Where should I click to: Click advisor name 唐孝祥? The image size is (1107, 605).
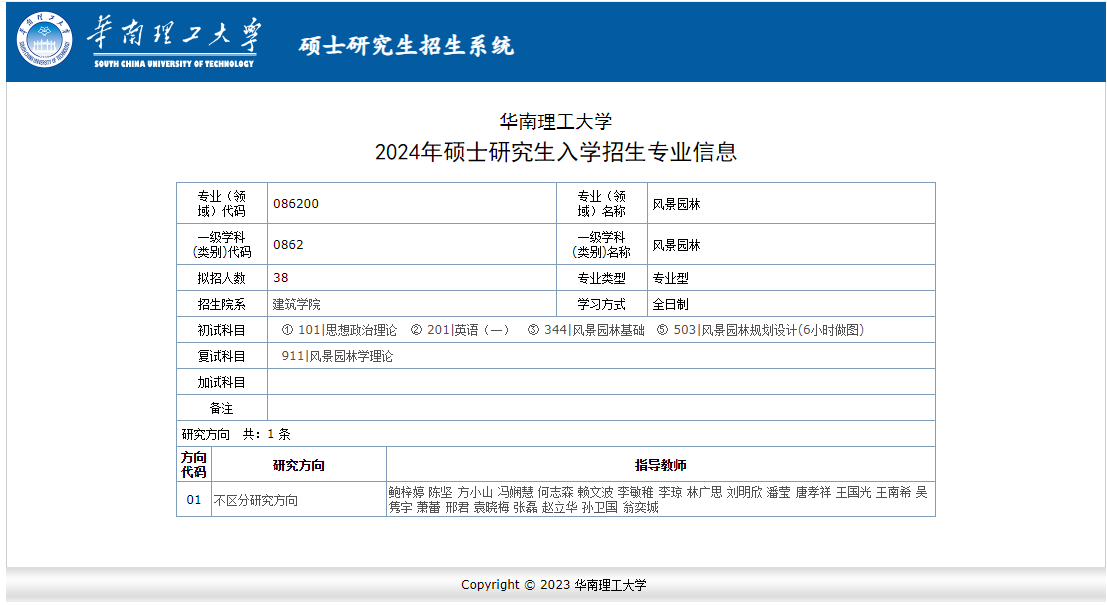(x=813, y=492)
